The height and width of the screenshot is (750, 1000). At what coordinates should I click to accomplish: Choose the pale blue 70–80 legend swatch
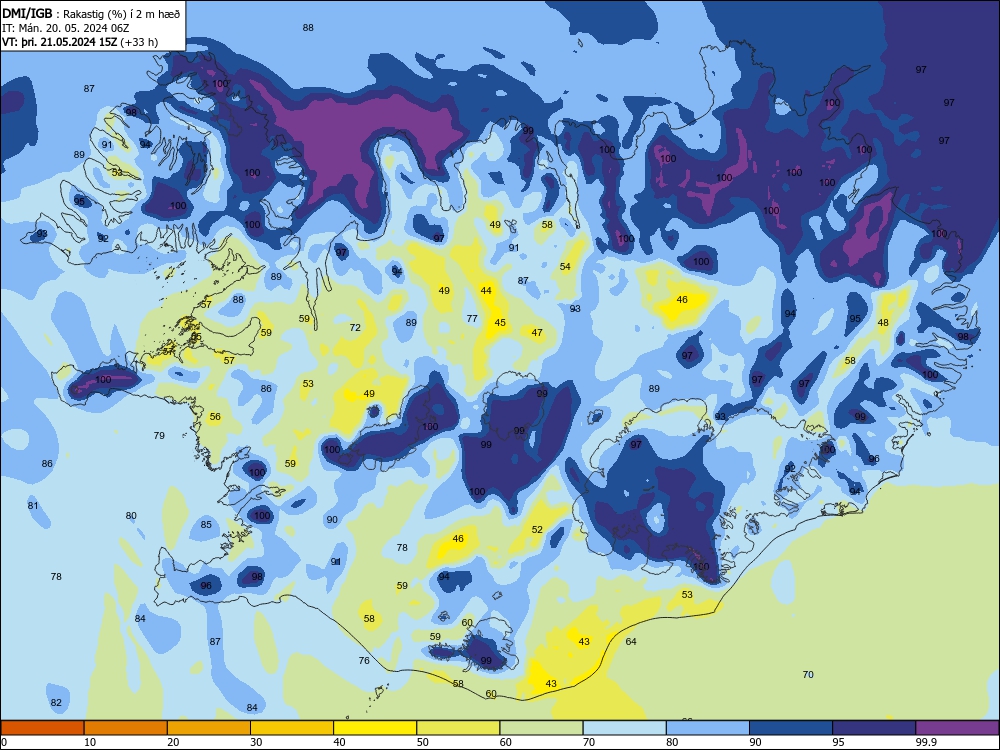click(x=624, y=728)
